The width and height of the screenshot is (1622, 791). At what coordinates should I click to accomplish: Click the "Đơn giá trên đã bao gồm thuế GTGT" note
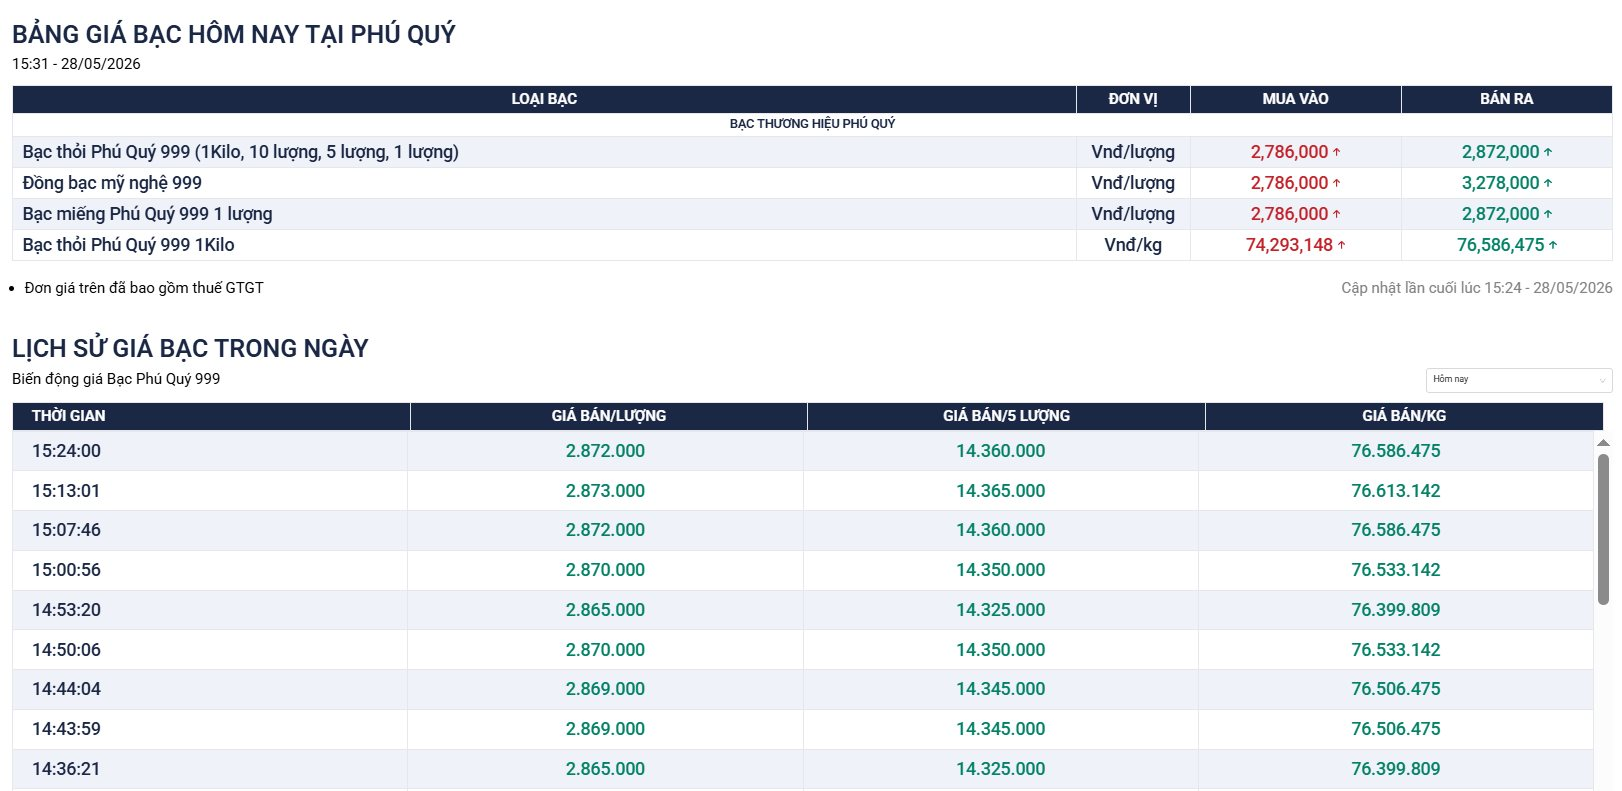pyautogui.click(x=144, y=288)
